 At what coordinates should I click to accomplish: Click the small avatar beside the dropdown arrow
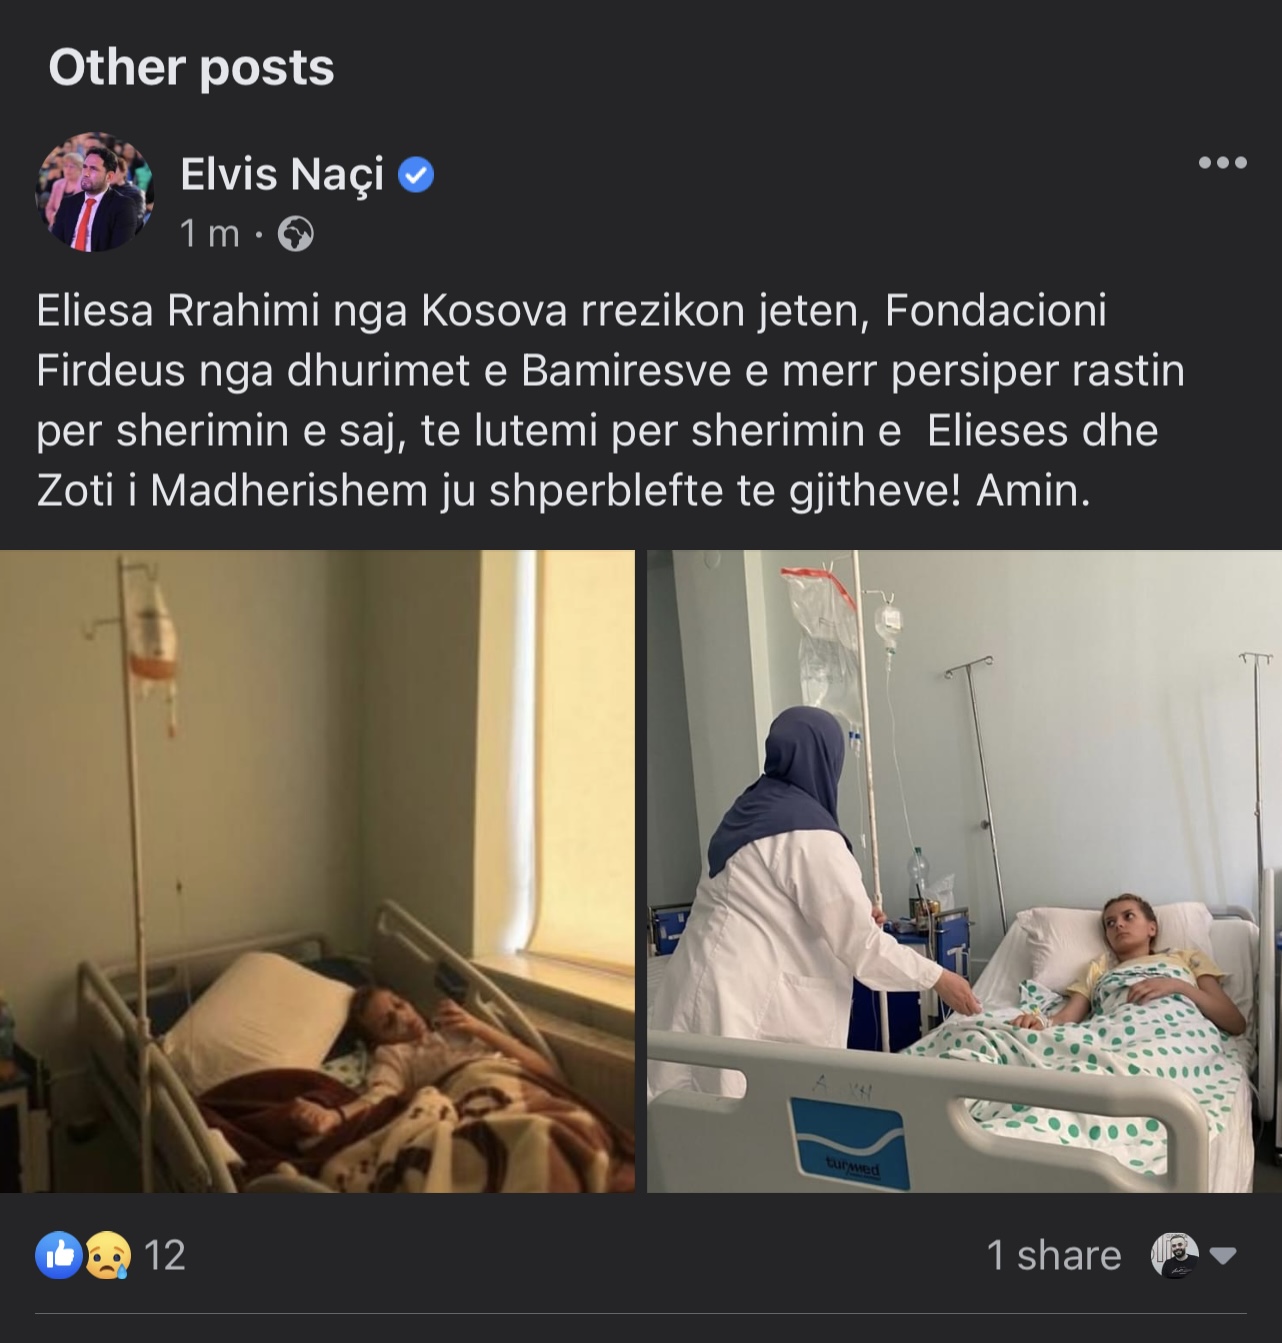pos(1174,1255)
